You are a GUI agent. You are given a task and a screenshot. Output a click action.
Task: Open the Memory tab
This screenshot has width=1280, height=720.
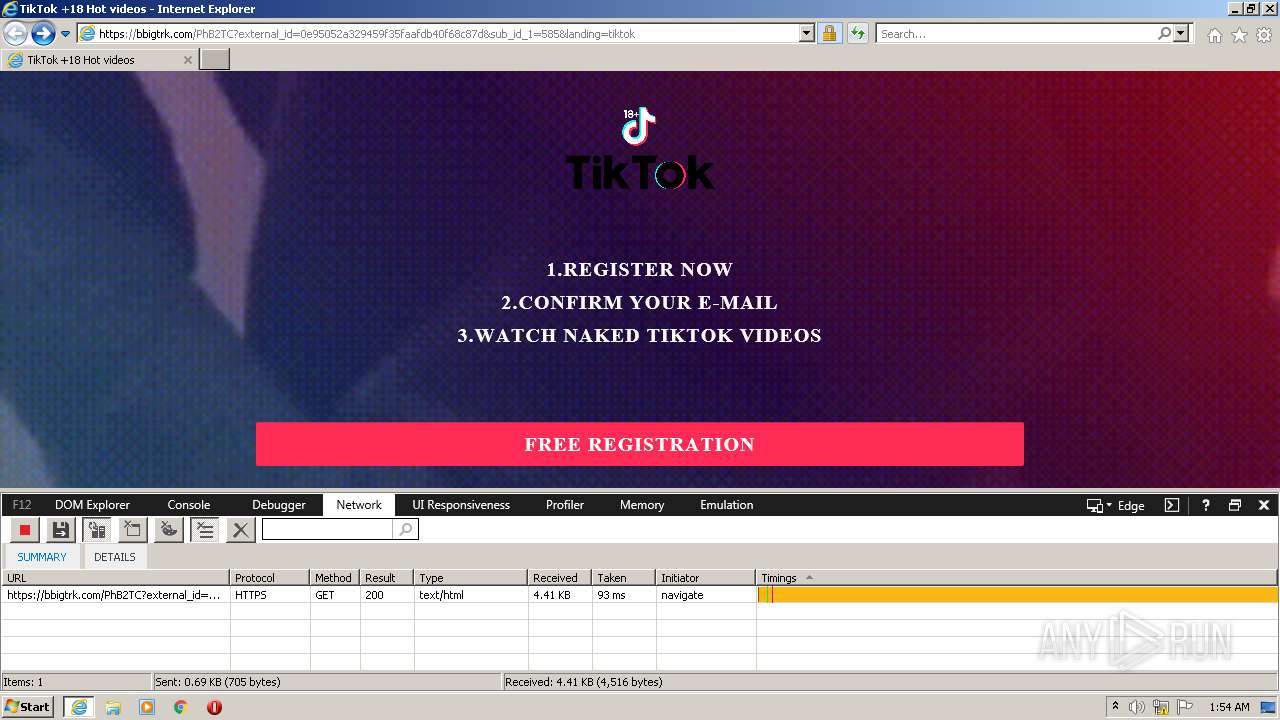[642, 505]
